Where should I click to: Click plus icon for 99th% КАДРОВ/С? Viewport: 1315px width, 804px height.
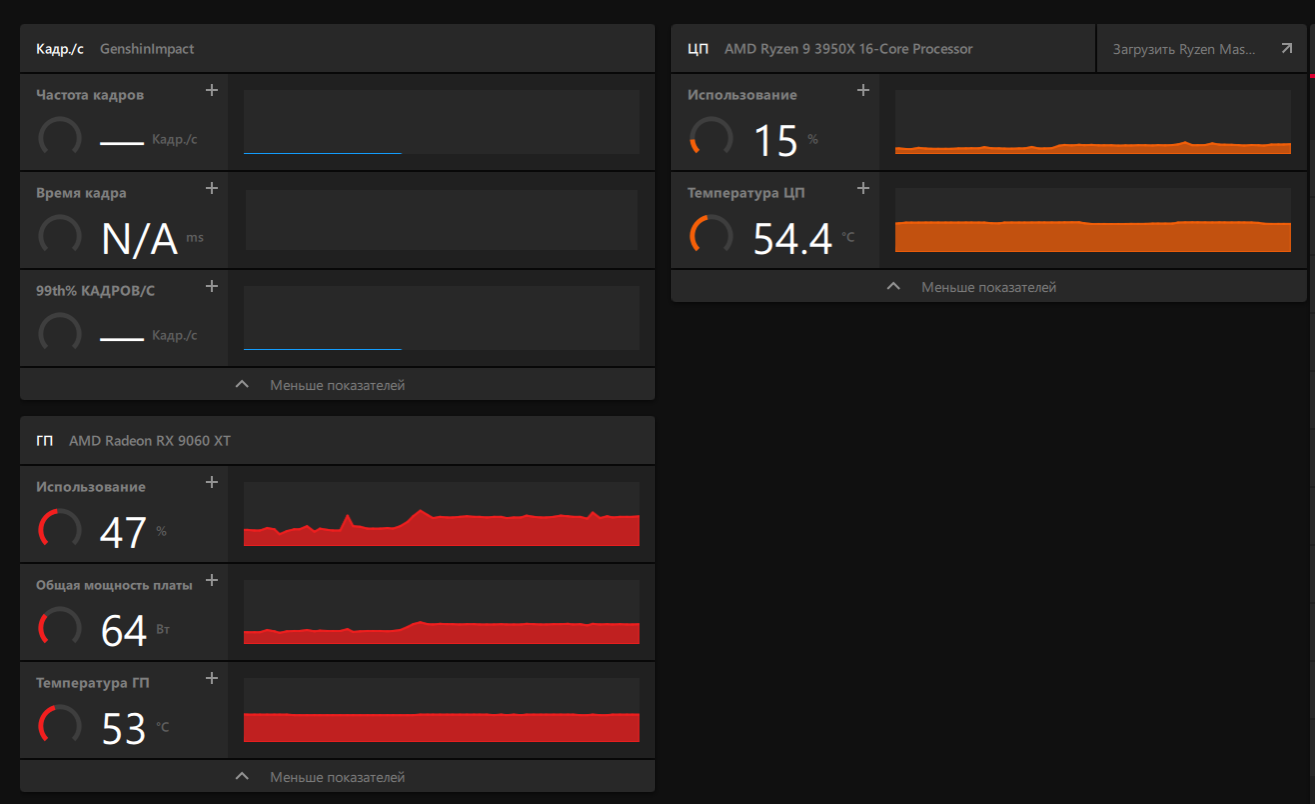pyautogui.click(x=211, y=286)
